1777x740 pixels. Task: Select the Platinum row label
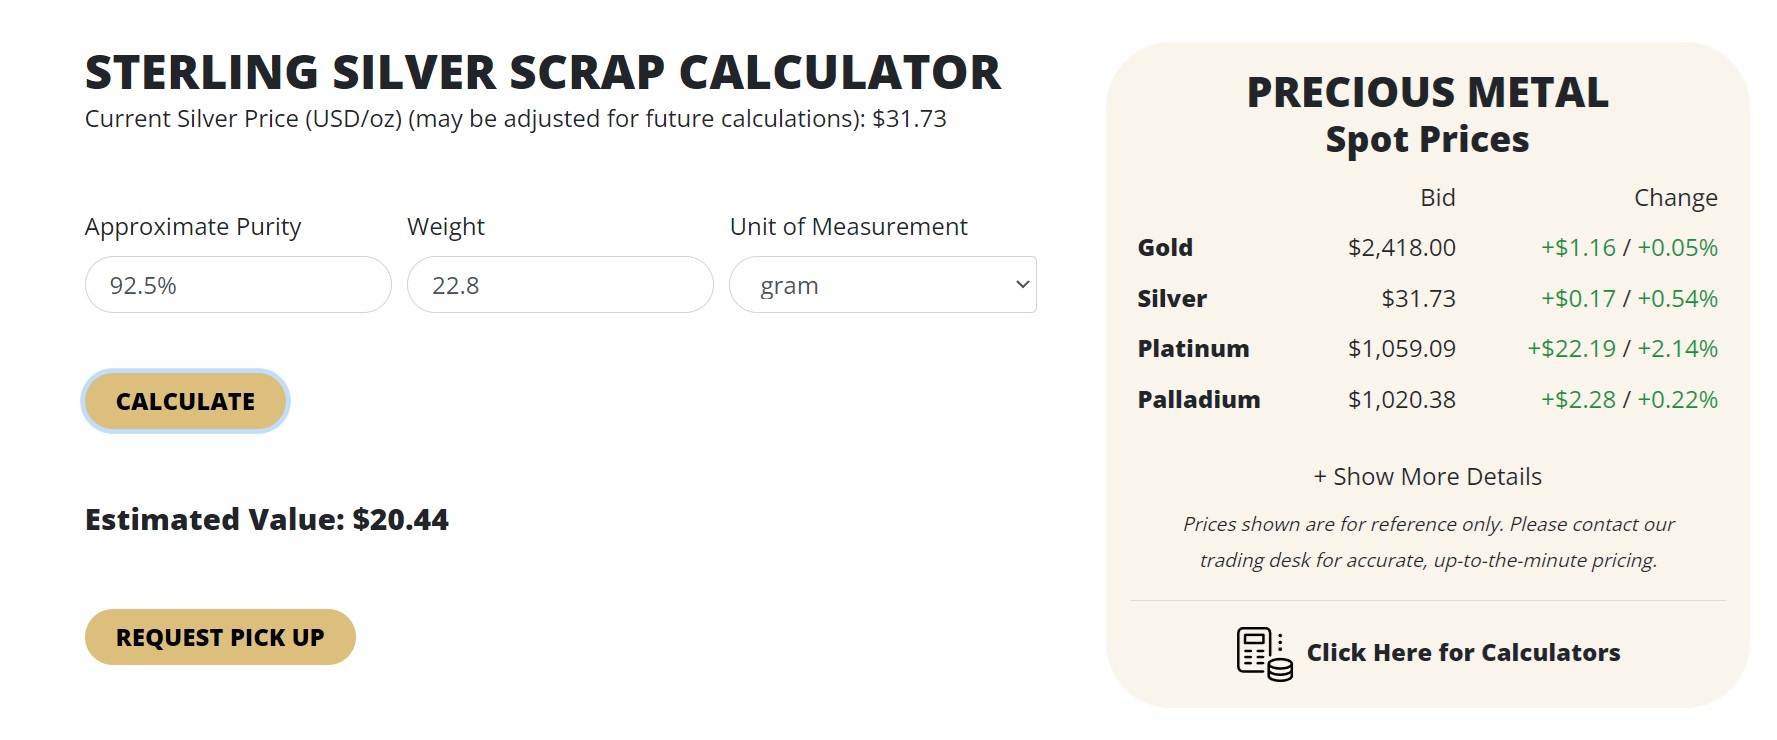[x=1193, y=348]
